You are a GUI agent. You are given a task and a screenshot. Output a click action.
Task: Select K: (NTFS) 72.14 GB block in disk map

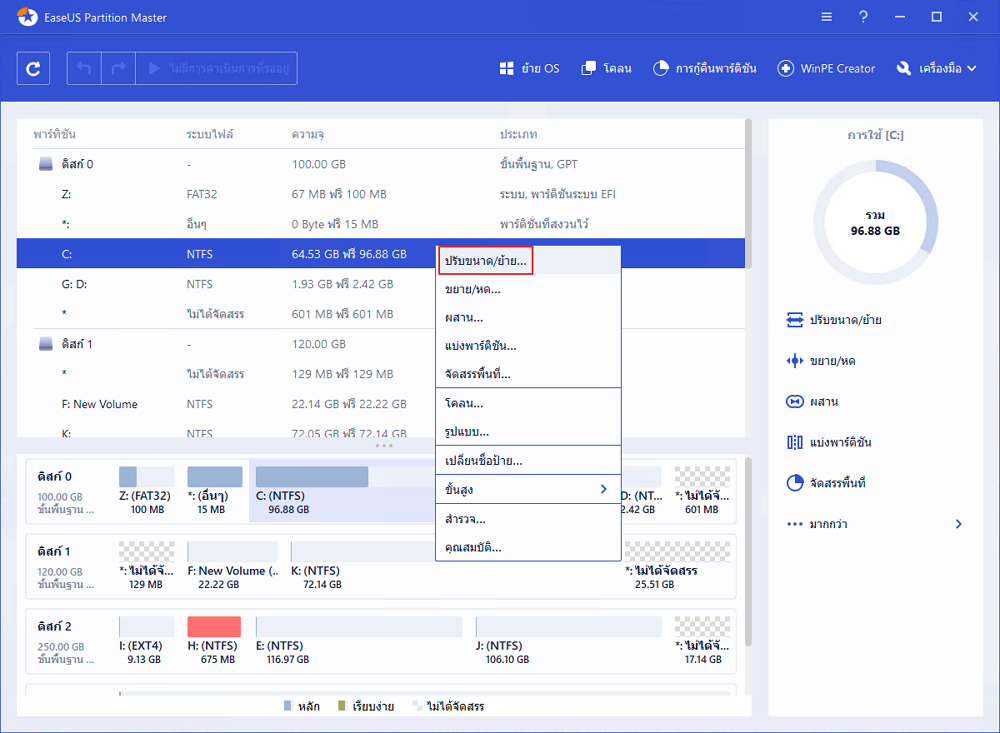tap(362, 565)
